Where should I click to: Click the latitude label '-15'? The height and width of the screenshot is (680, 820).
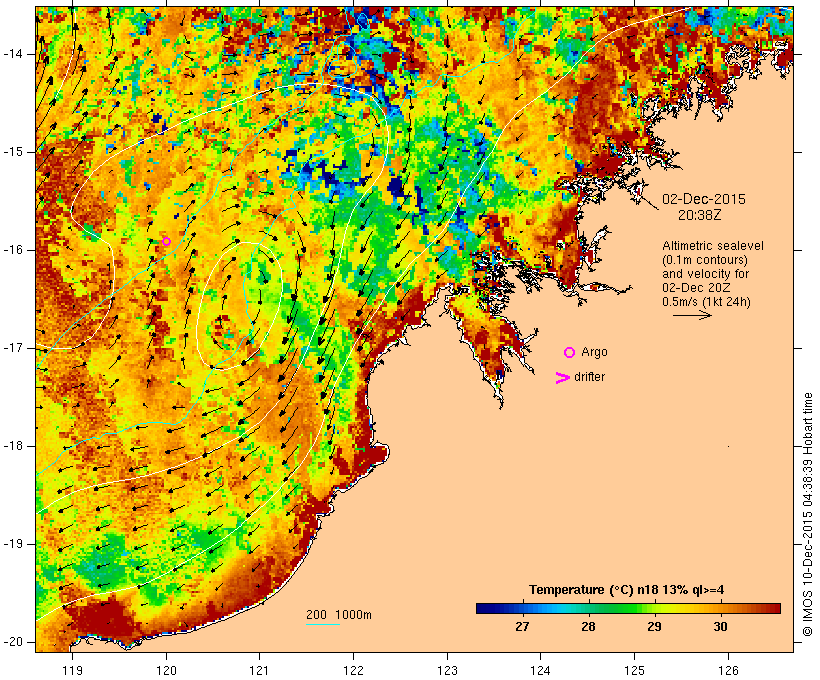click(x=13, y=152)
